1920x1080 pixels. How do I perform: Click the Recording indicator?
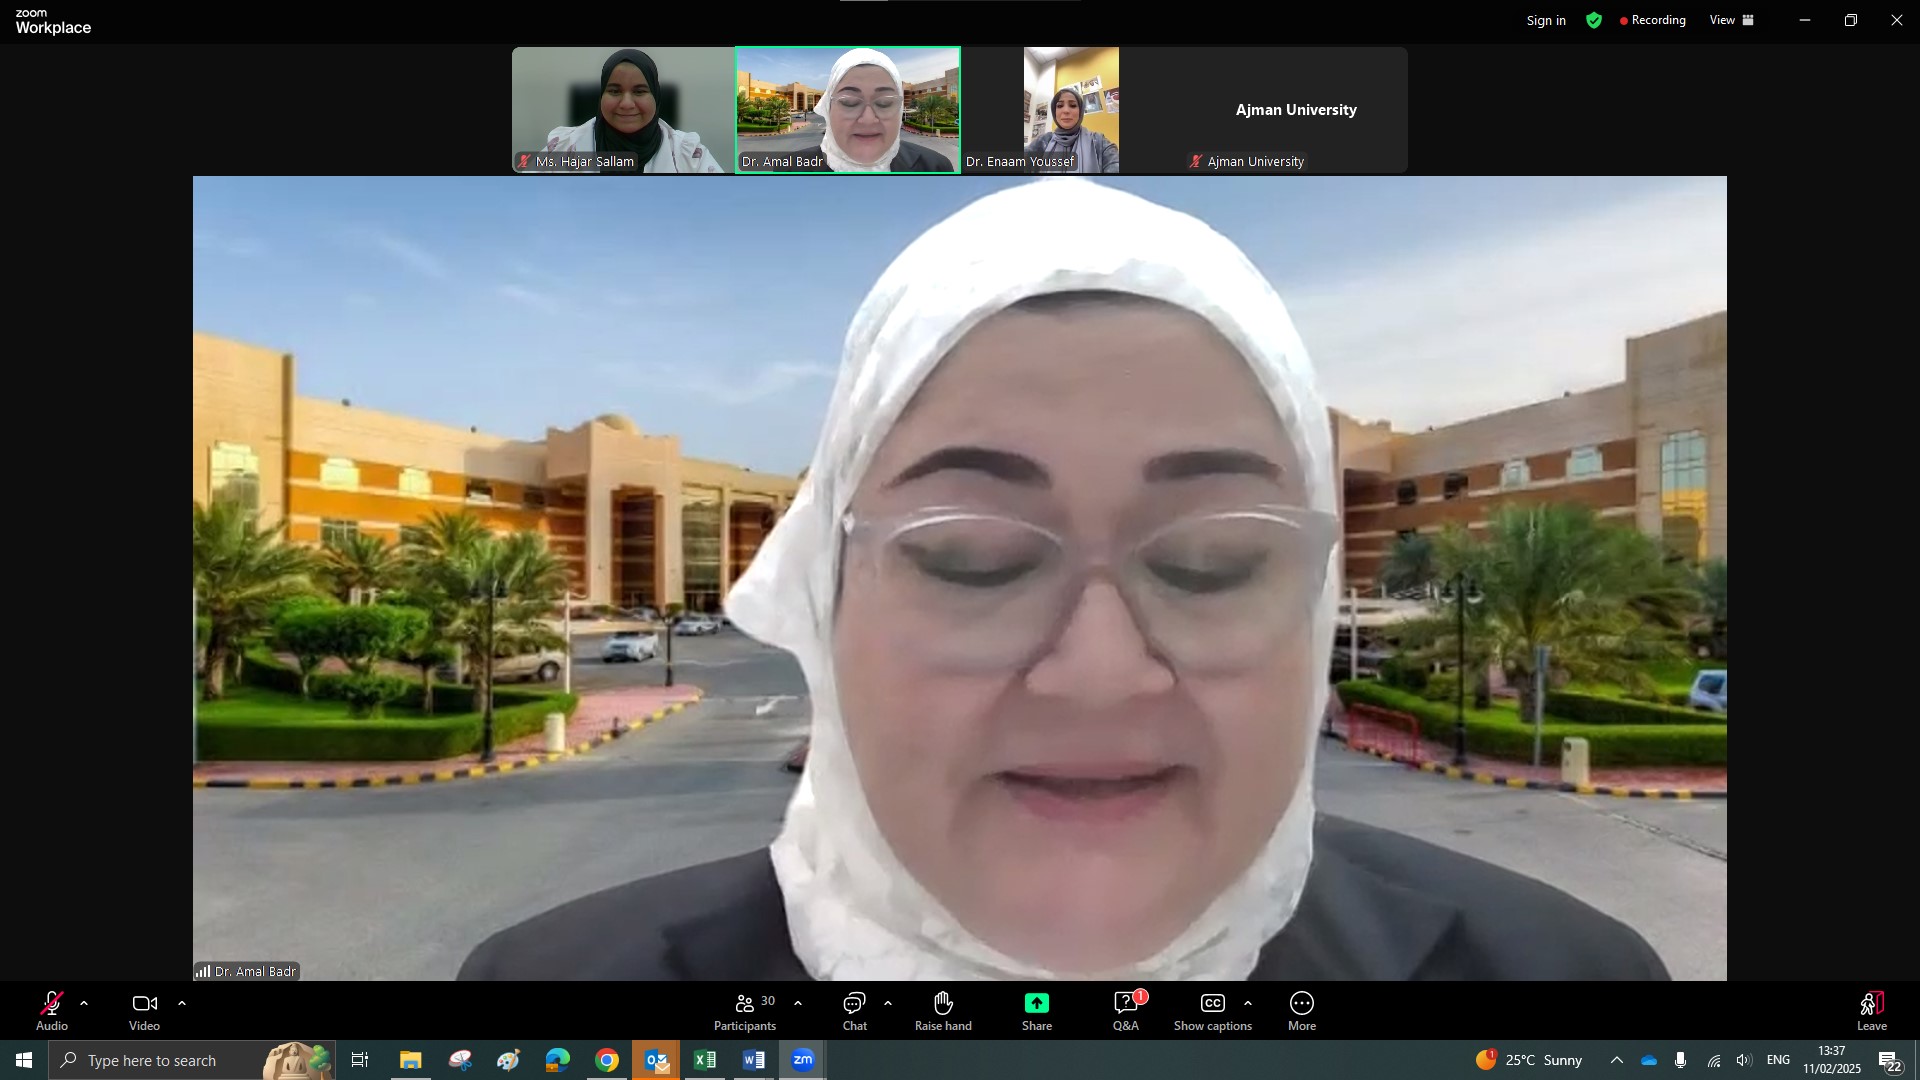[x=1652, y=20]
